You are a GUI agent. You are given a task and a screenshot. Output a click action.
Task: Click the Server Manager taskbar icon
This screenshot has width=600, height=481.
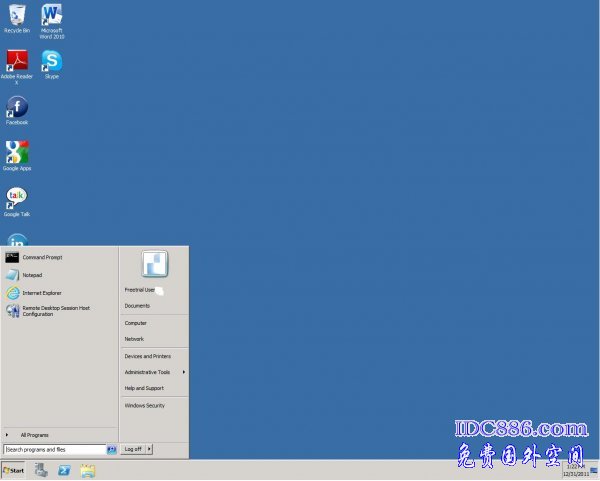pos(41,470)
